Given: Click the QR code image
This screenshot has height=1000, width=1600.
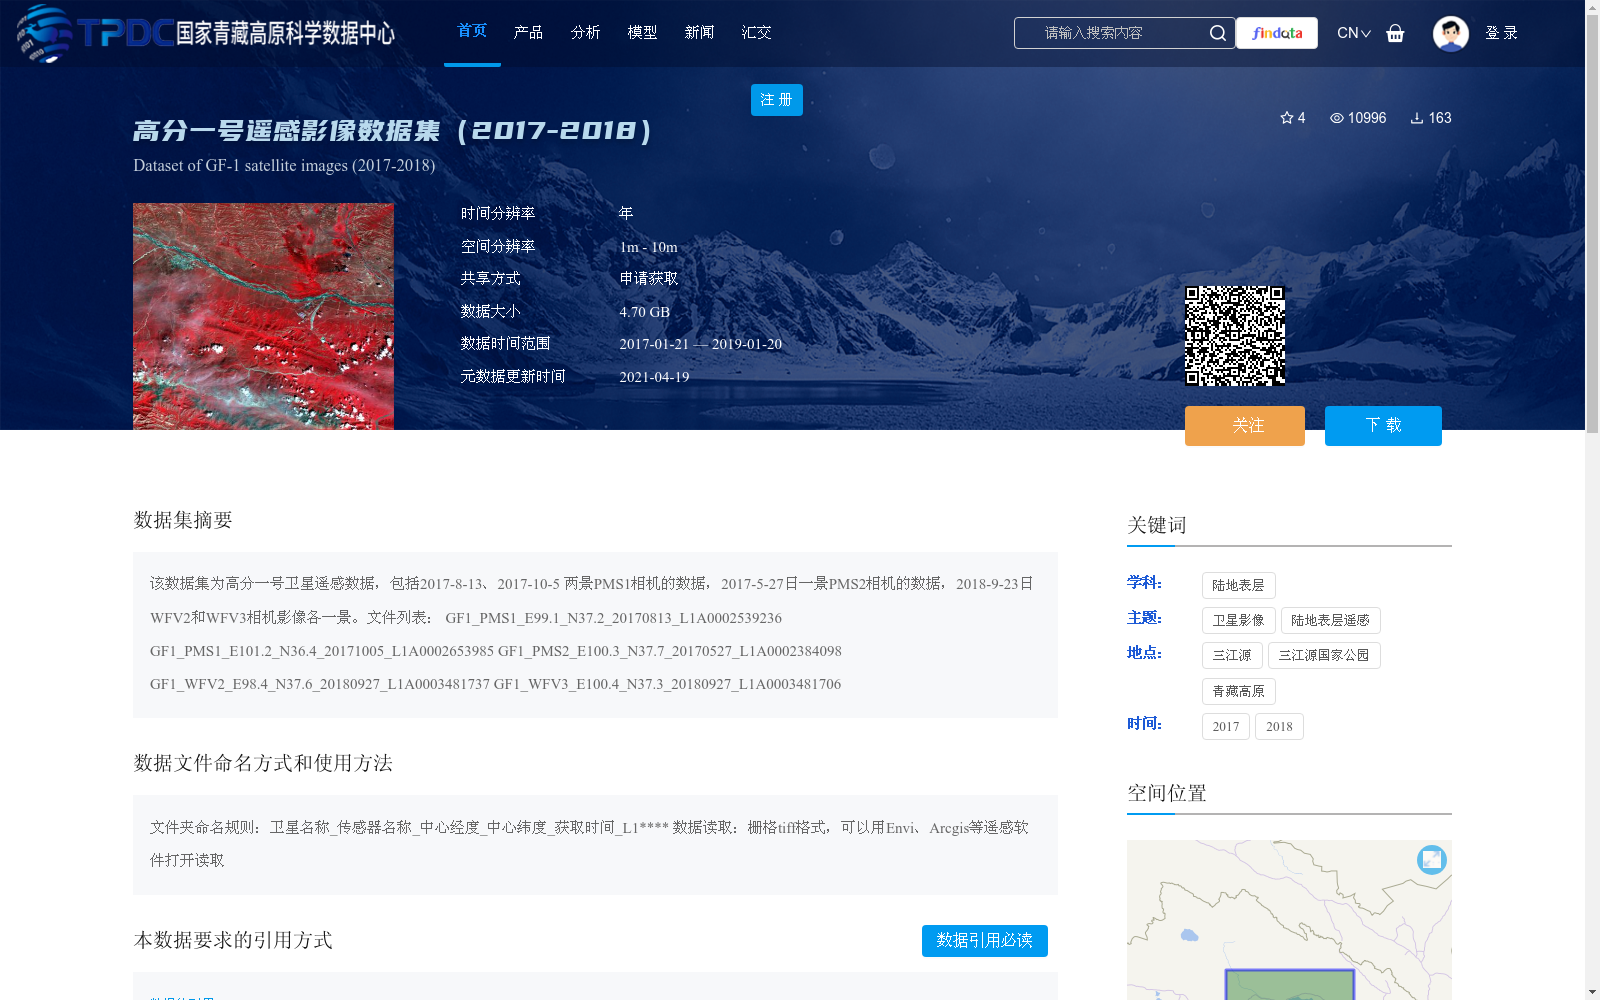Looking at the screenshot, I should tap(1235, 336).
